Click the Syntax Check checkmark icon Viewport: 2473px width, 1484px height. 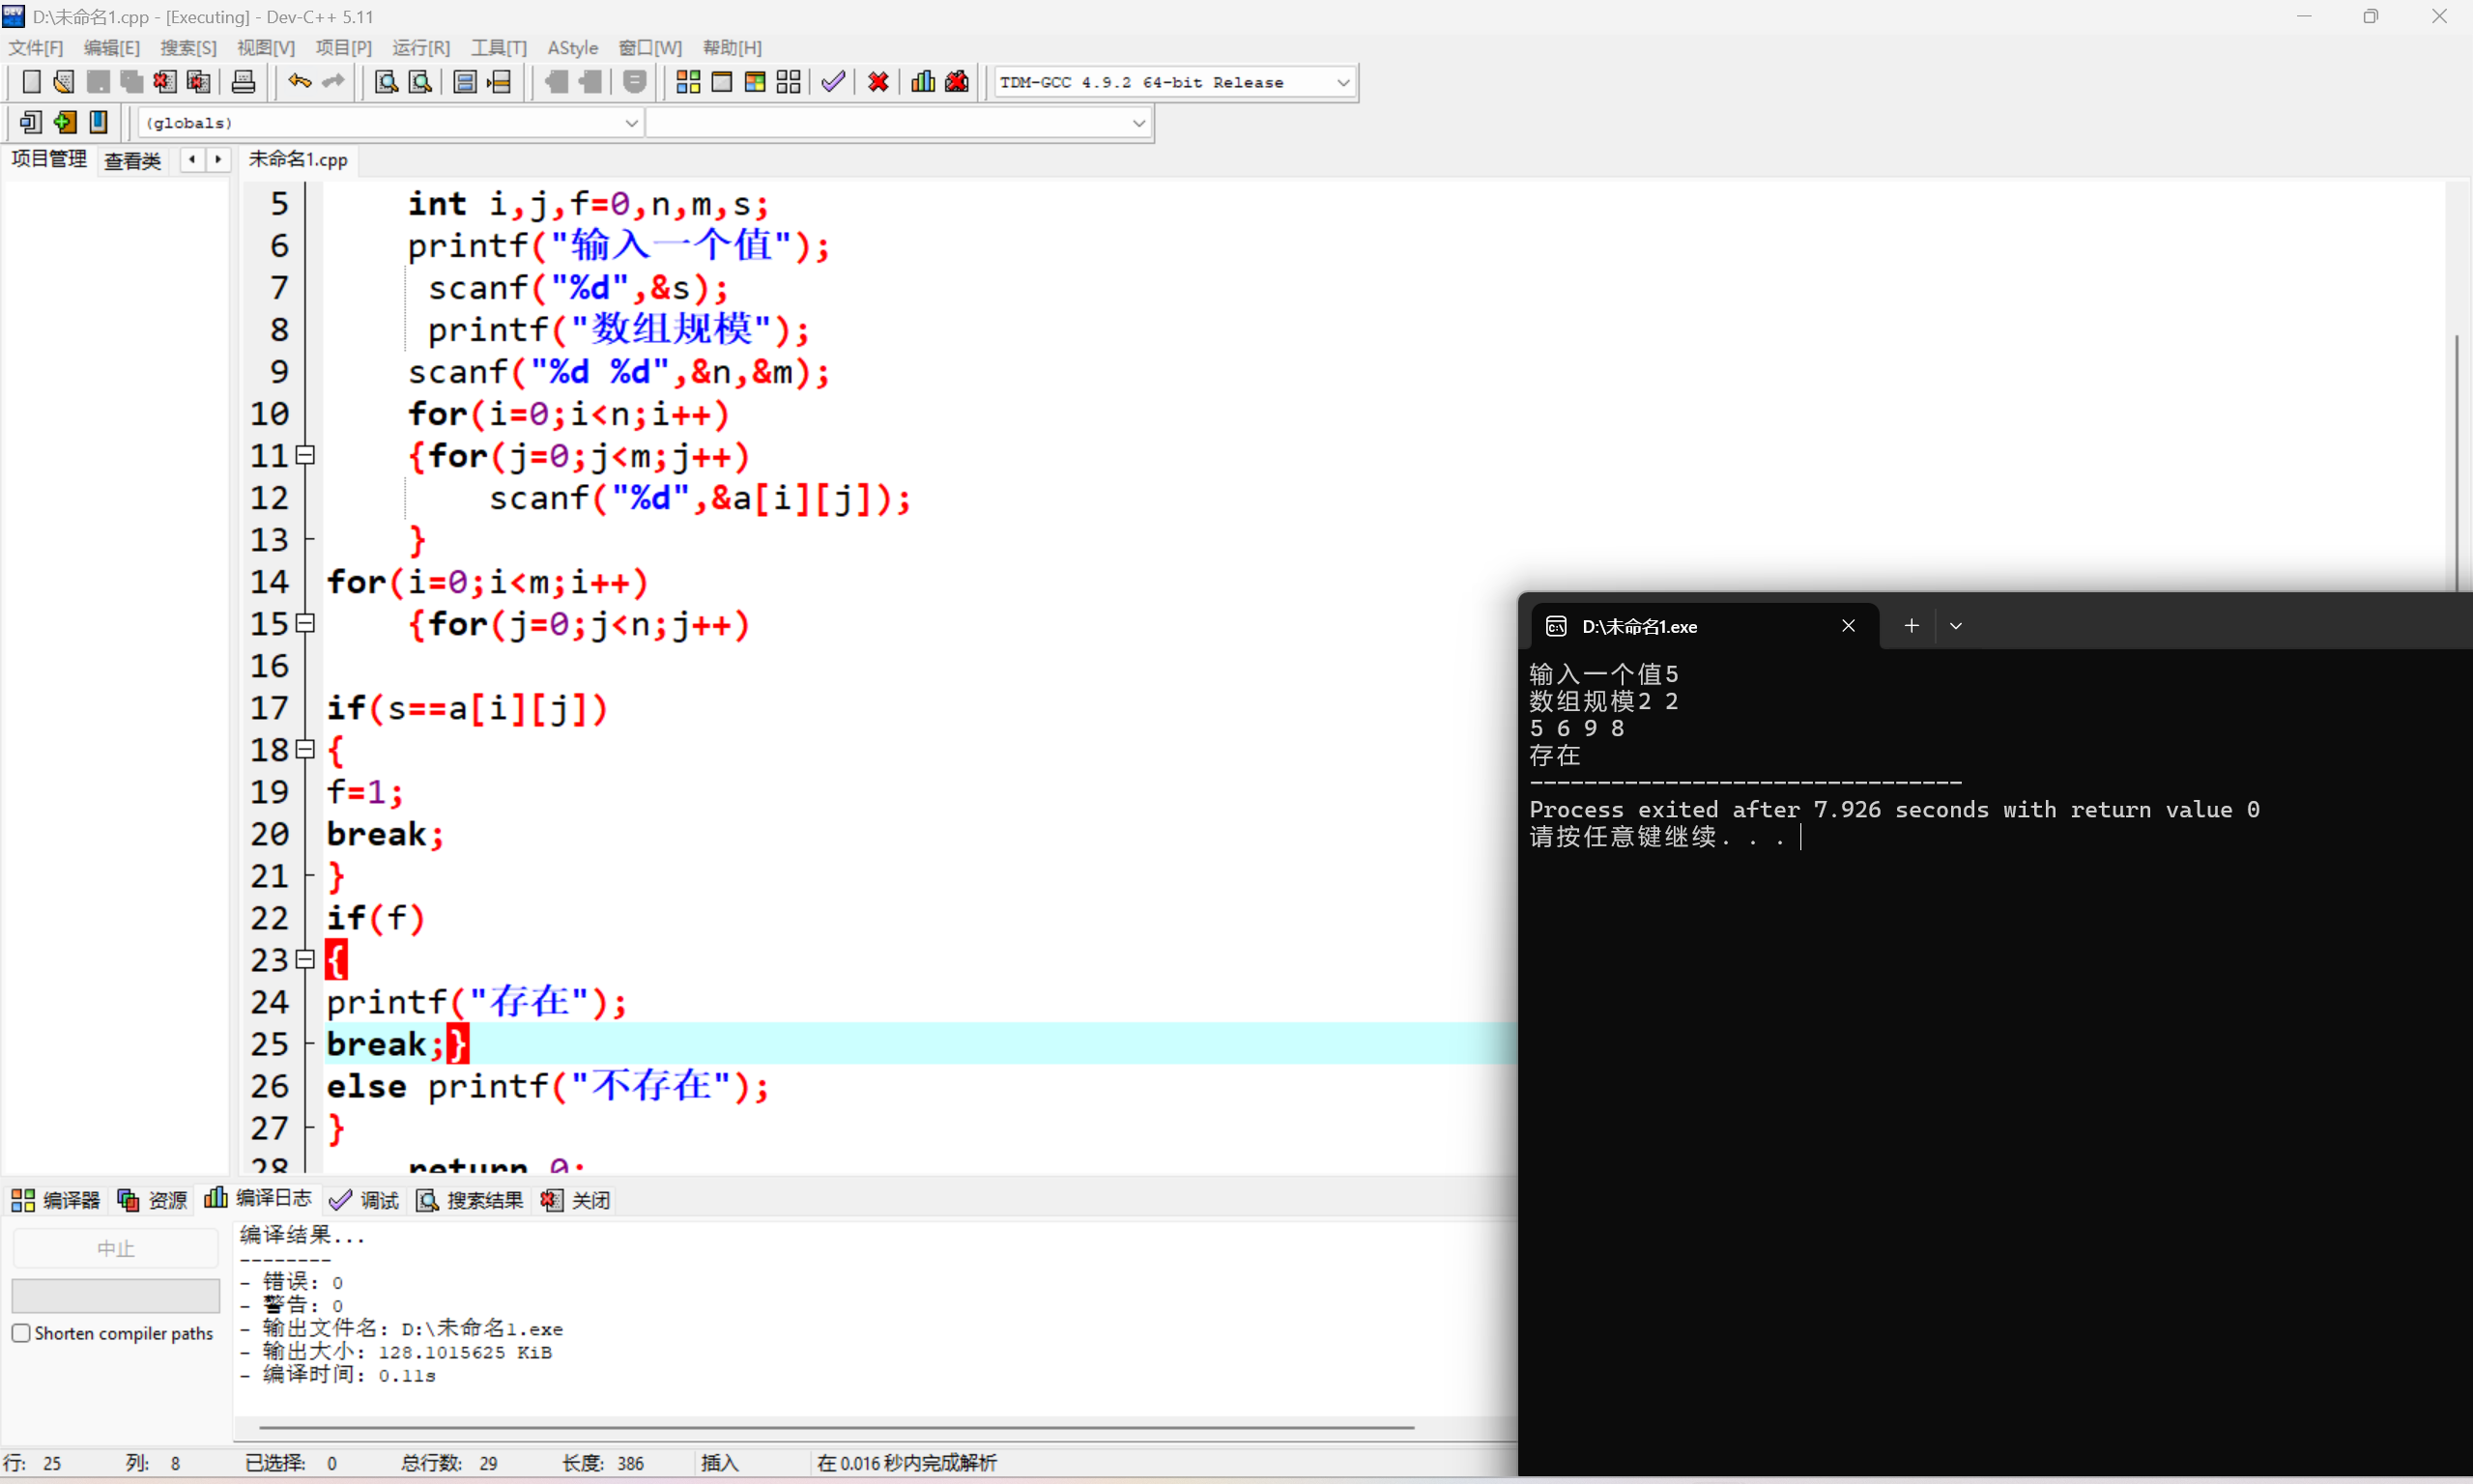[833, 82]
